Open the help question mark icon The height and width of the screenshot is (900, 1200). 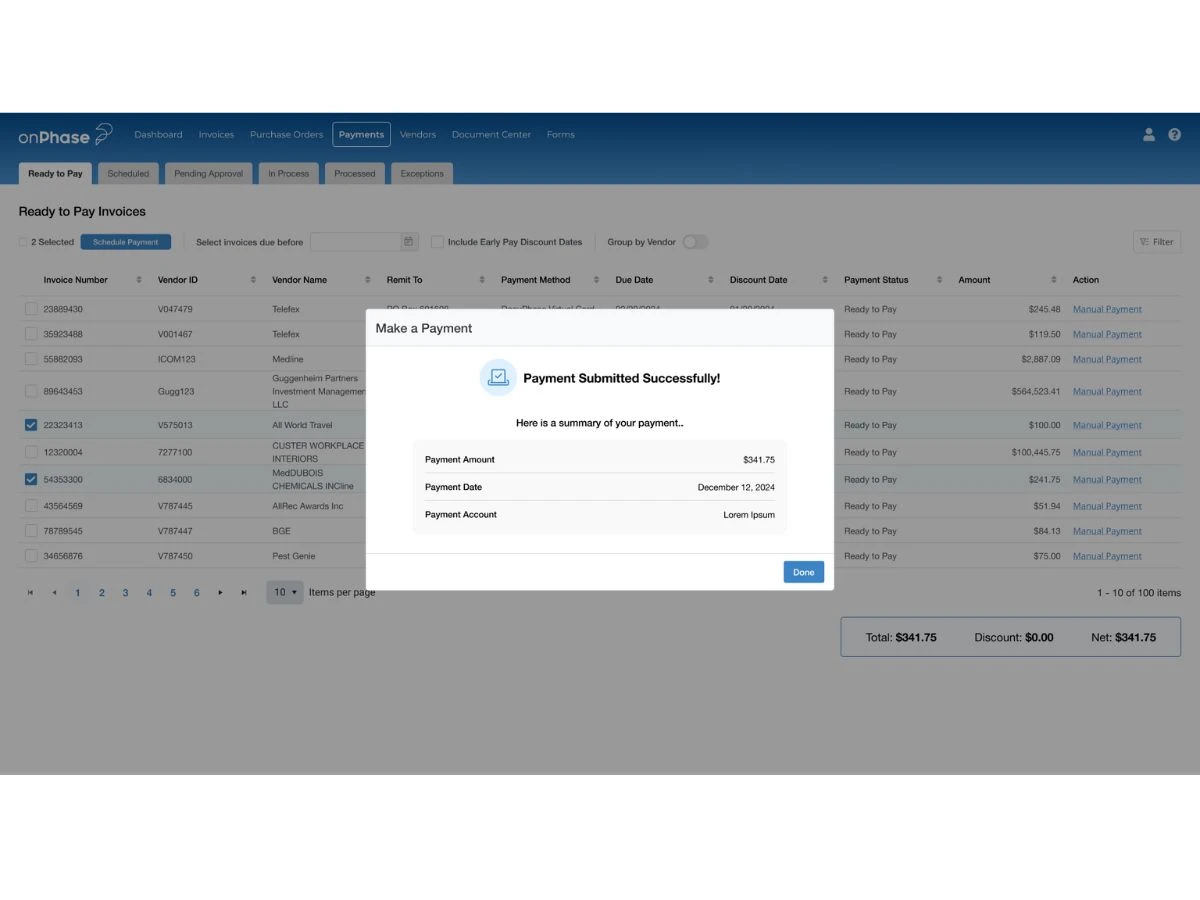click(x=1175, y=134)
